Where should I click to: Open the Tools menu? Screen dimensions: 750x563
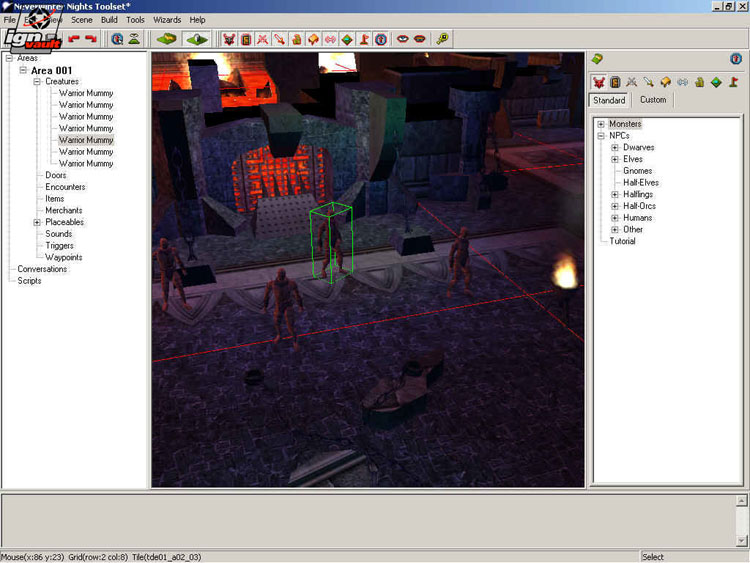click(x=135, y=20)
